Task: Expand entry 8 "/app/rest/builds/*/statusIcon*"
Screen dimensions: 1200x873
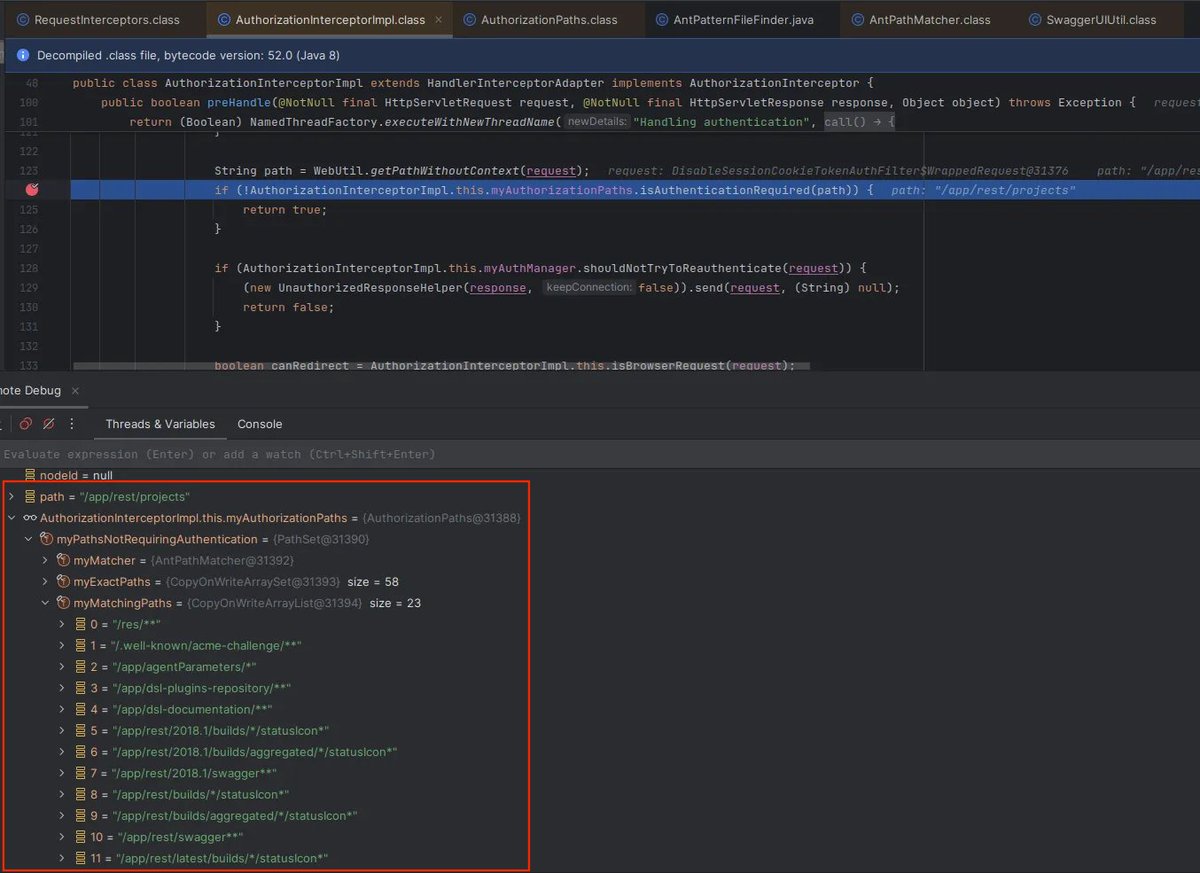Action: coord(63,794)
